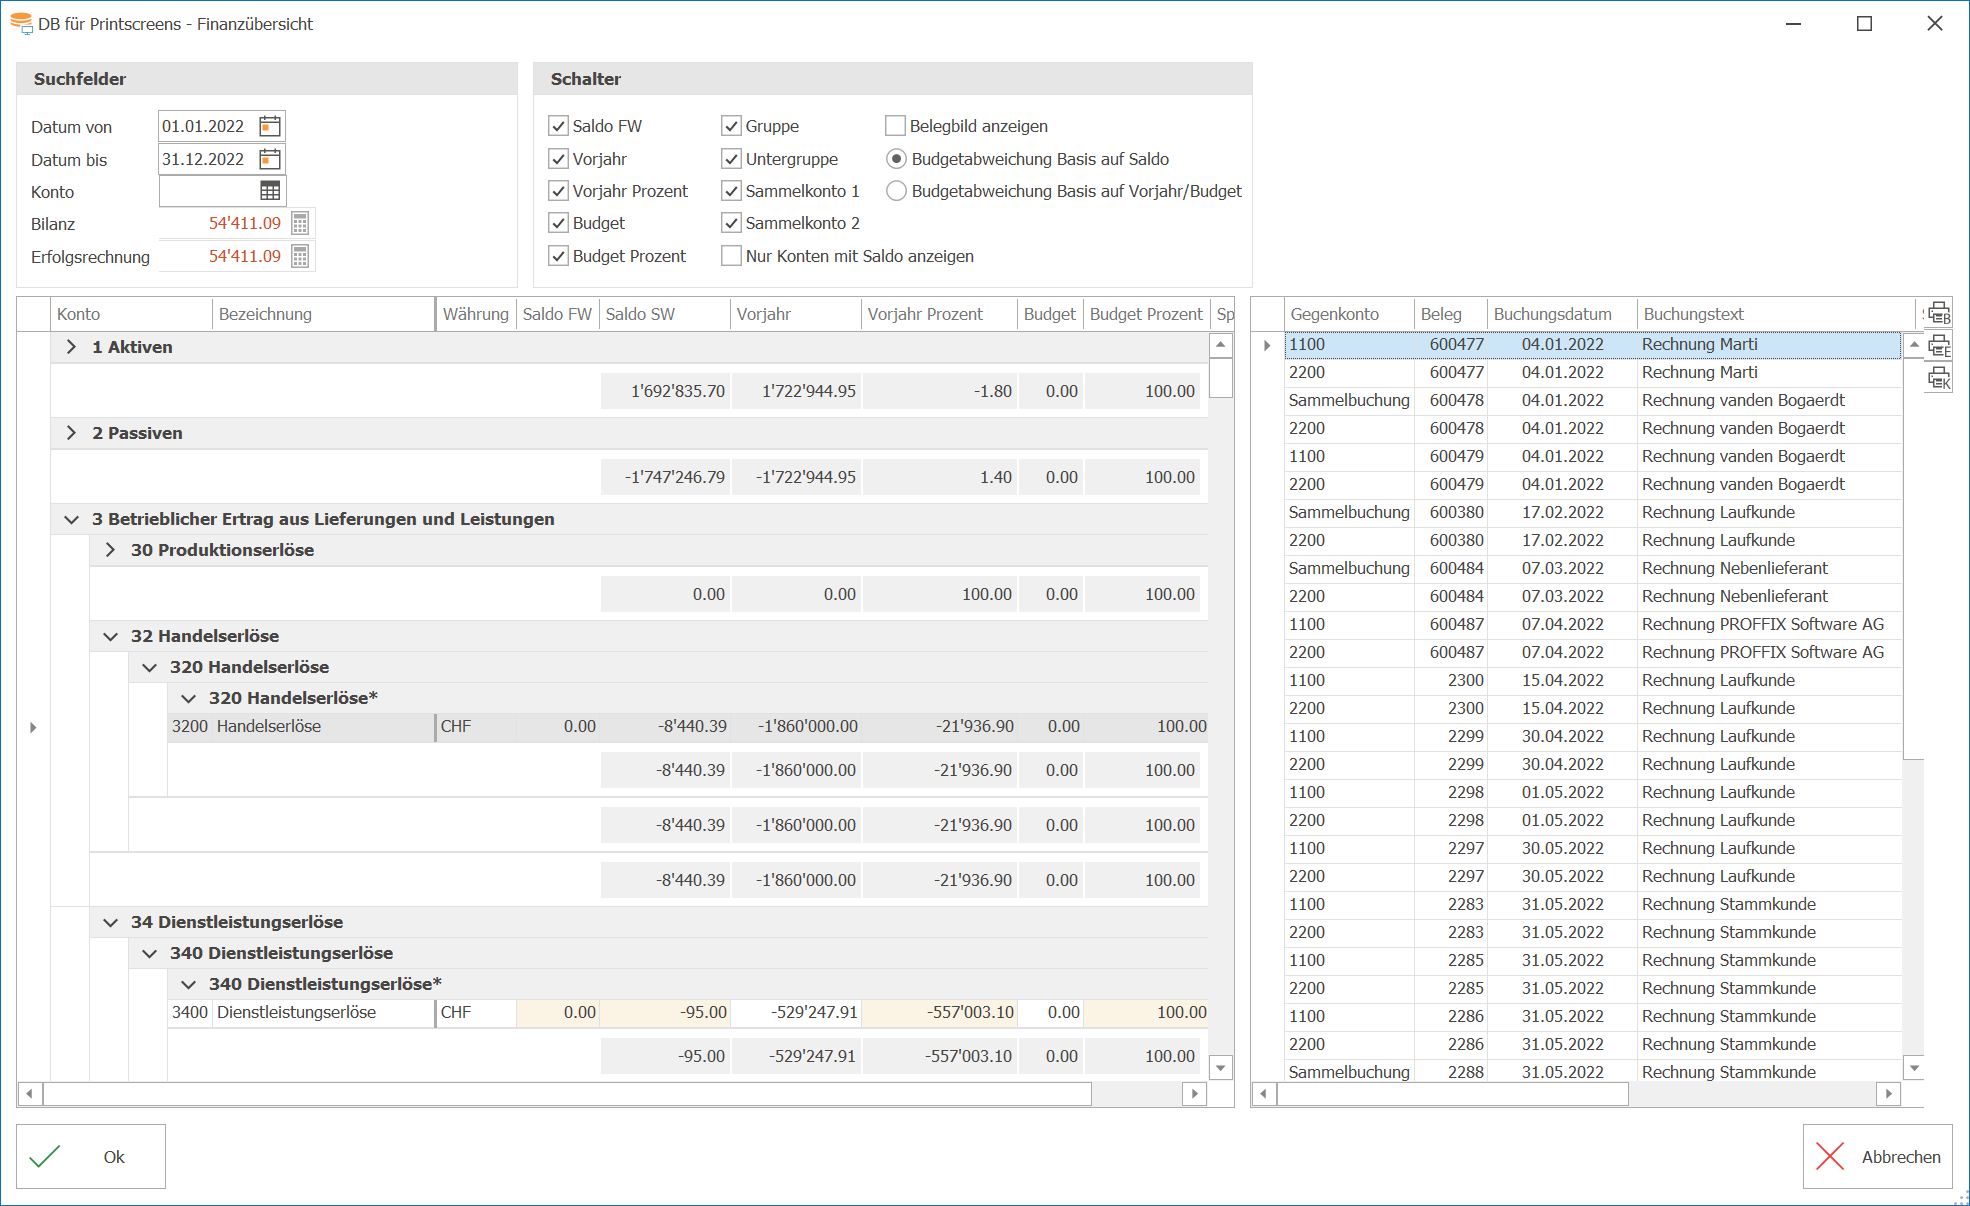Click the Buchungsdatum column header

tap(1561, 314)
